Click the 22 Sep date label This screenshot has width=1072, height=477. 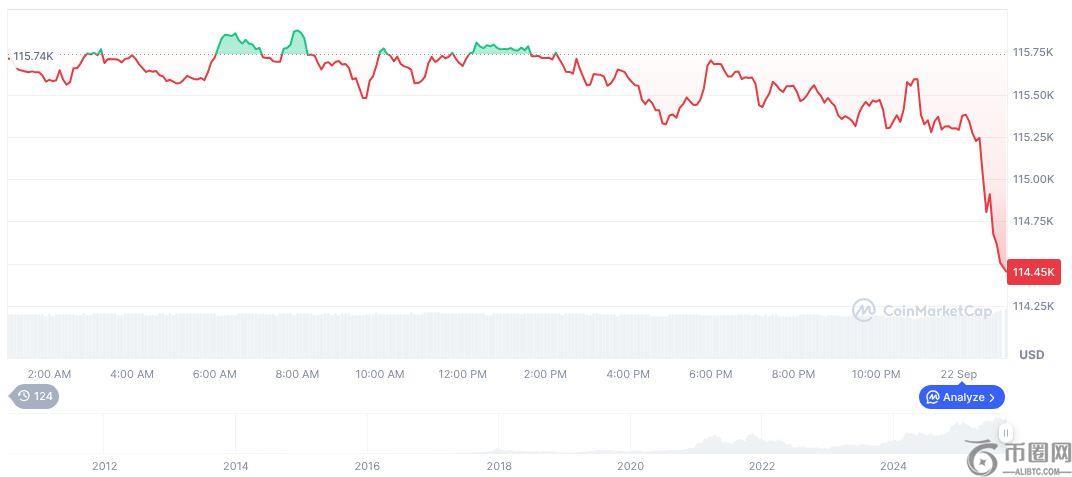(x=959, y=374)
